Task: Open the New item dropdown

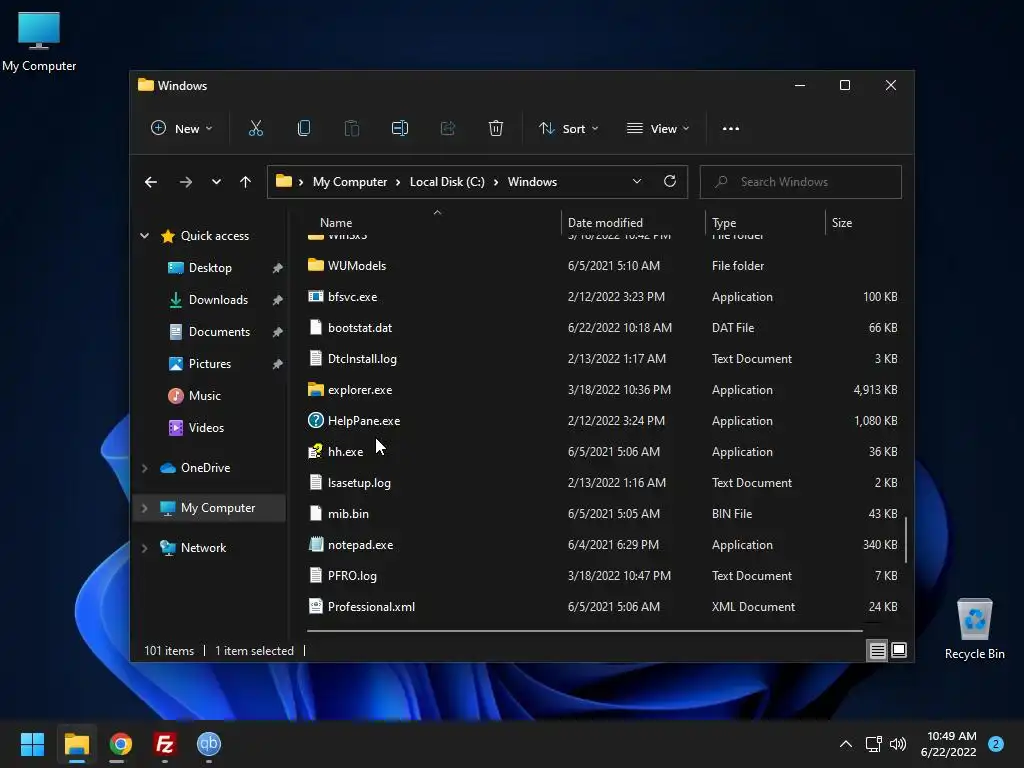Action: [182, 129]
